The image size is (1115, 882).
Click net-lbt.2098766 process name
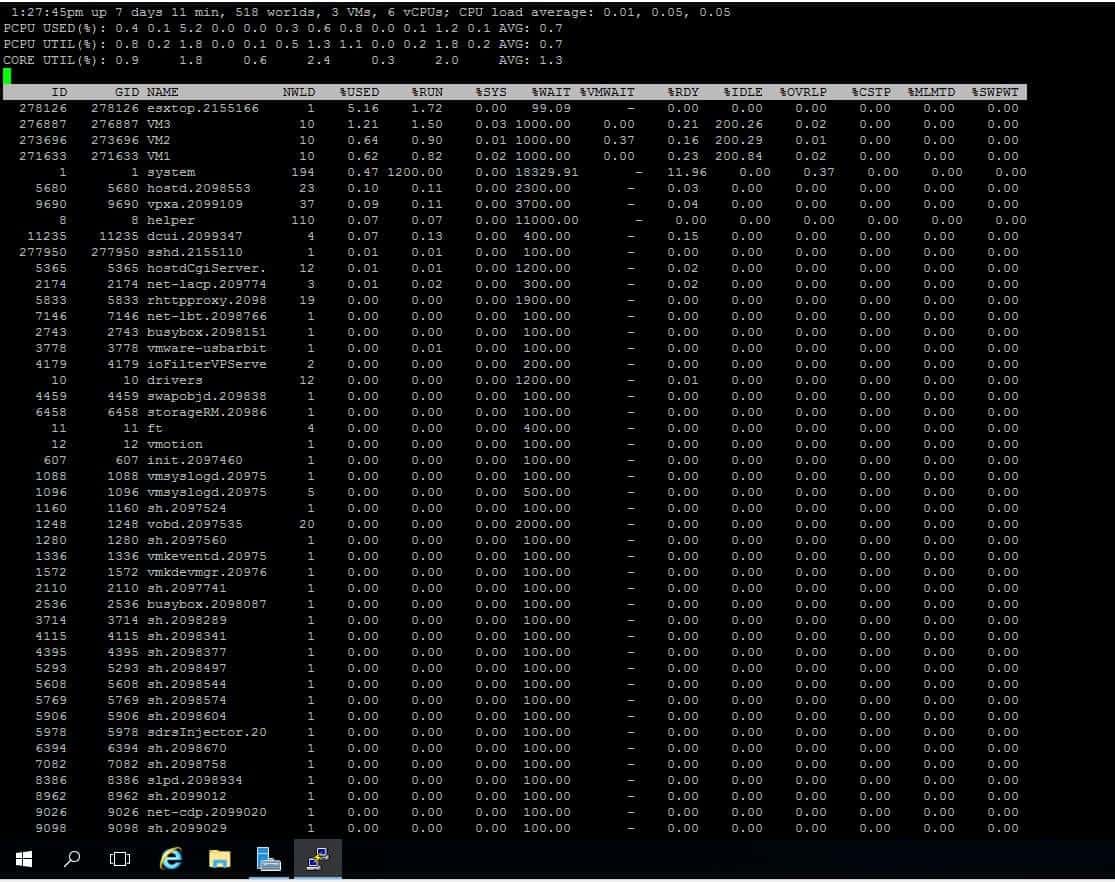pos(206,317)
